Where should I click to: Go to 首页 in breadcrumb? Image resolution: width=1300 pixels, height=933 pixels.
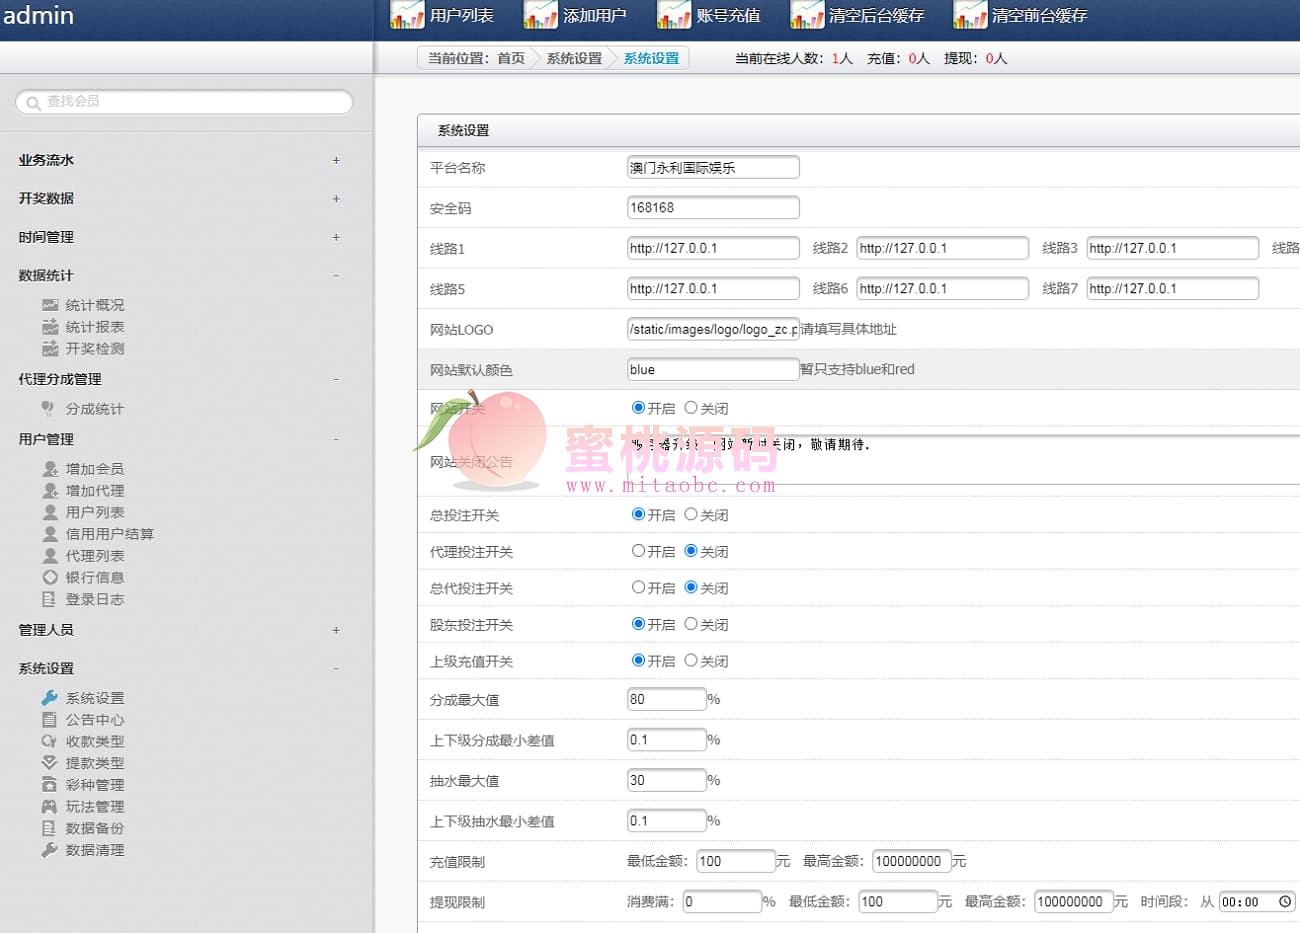click(x=511, y=58)
